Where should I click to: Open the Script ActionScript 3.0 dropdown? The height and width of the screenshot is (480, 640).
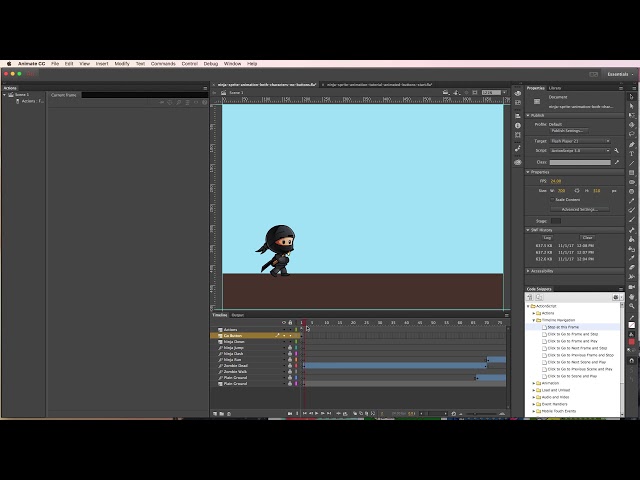(580, 151)
